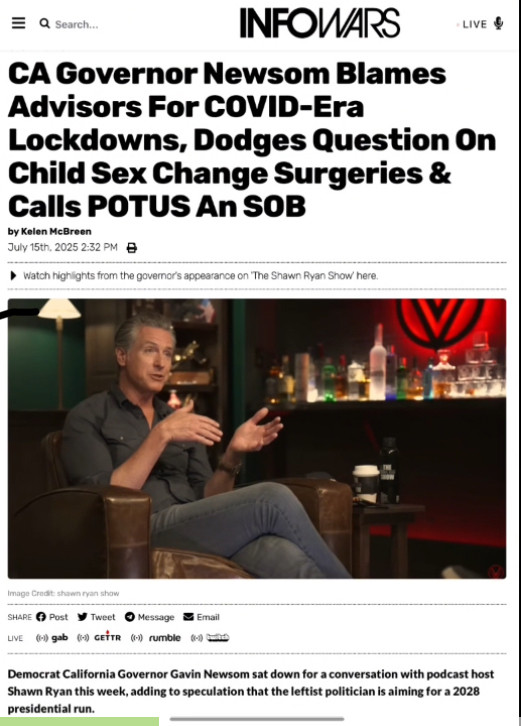Go to Infowars home via logo
The image size is (521, 726).
click(320, 23)
